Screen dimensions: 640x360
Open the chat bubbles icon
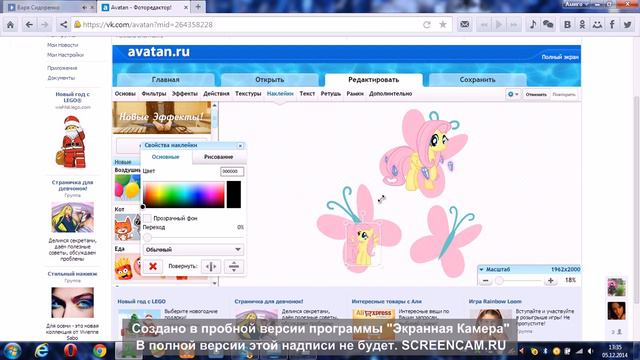click(548, 25)
